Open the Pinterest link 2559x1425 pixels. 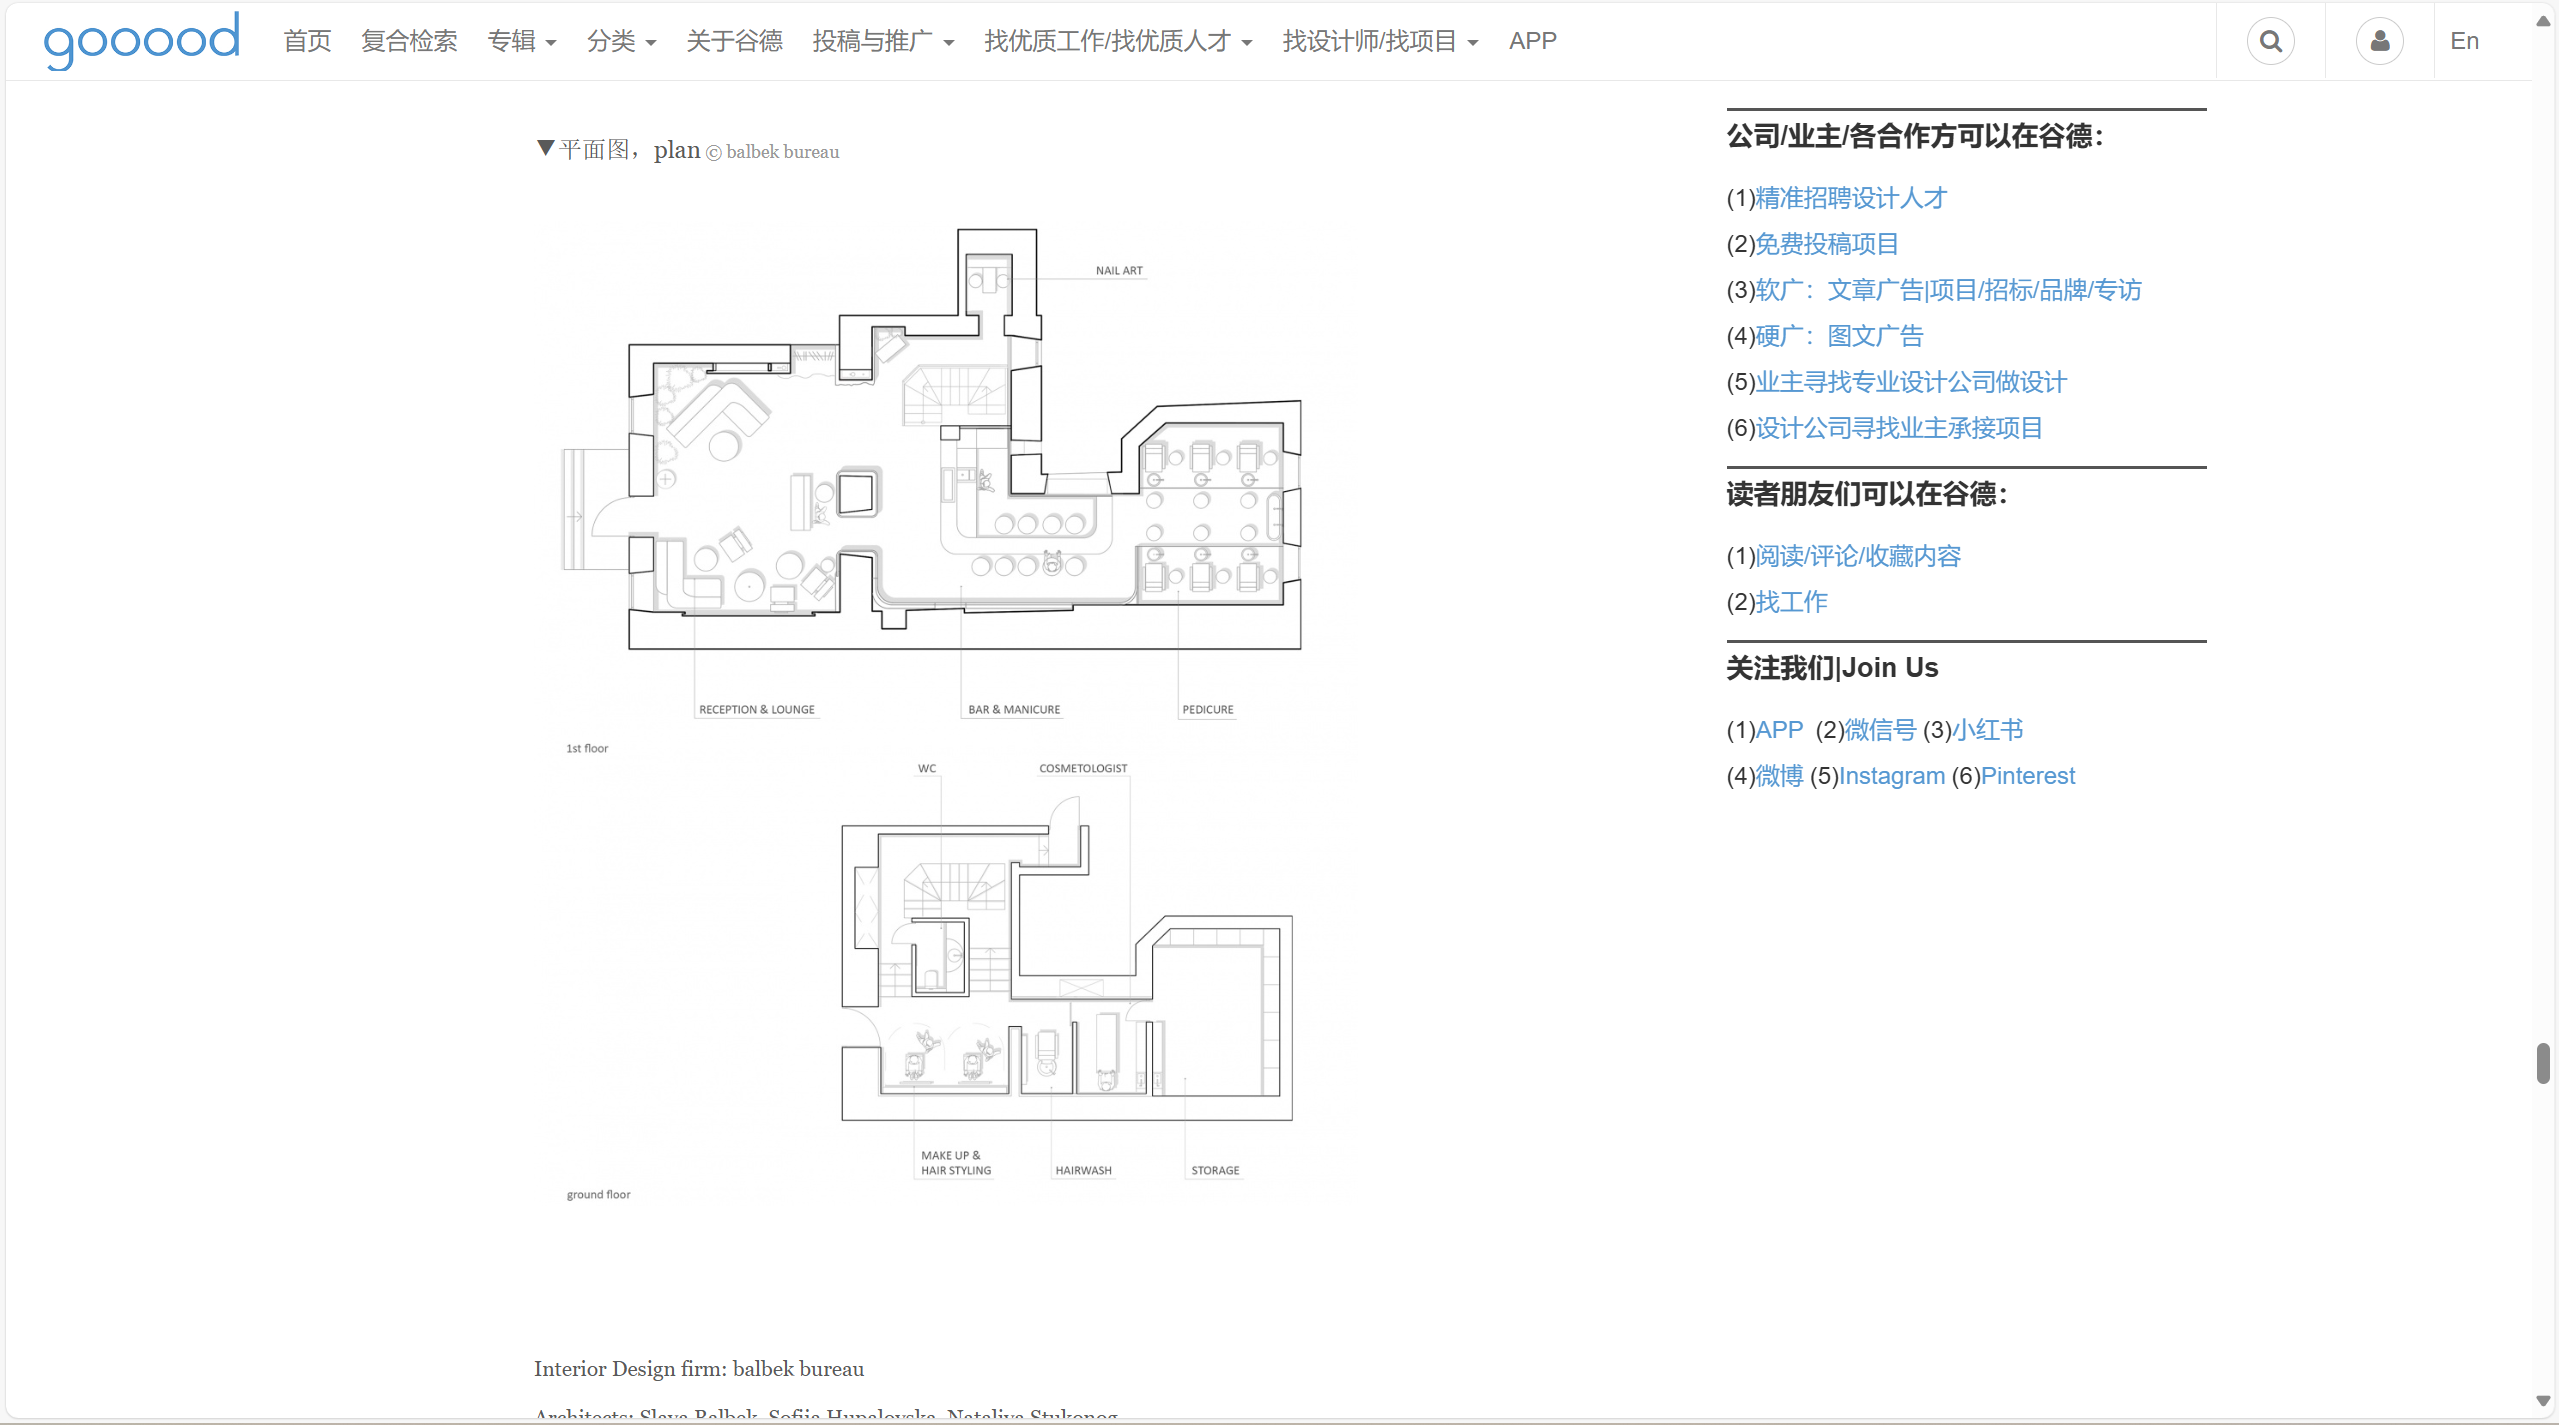tap(2028, 776)
